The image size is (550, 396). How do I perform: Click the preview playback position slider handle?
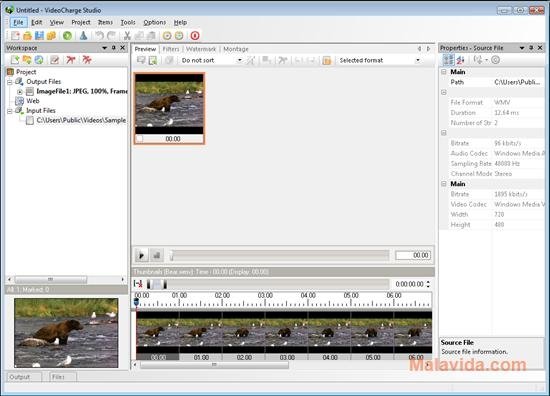click(x=172, y=256)
